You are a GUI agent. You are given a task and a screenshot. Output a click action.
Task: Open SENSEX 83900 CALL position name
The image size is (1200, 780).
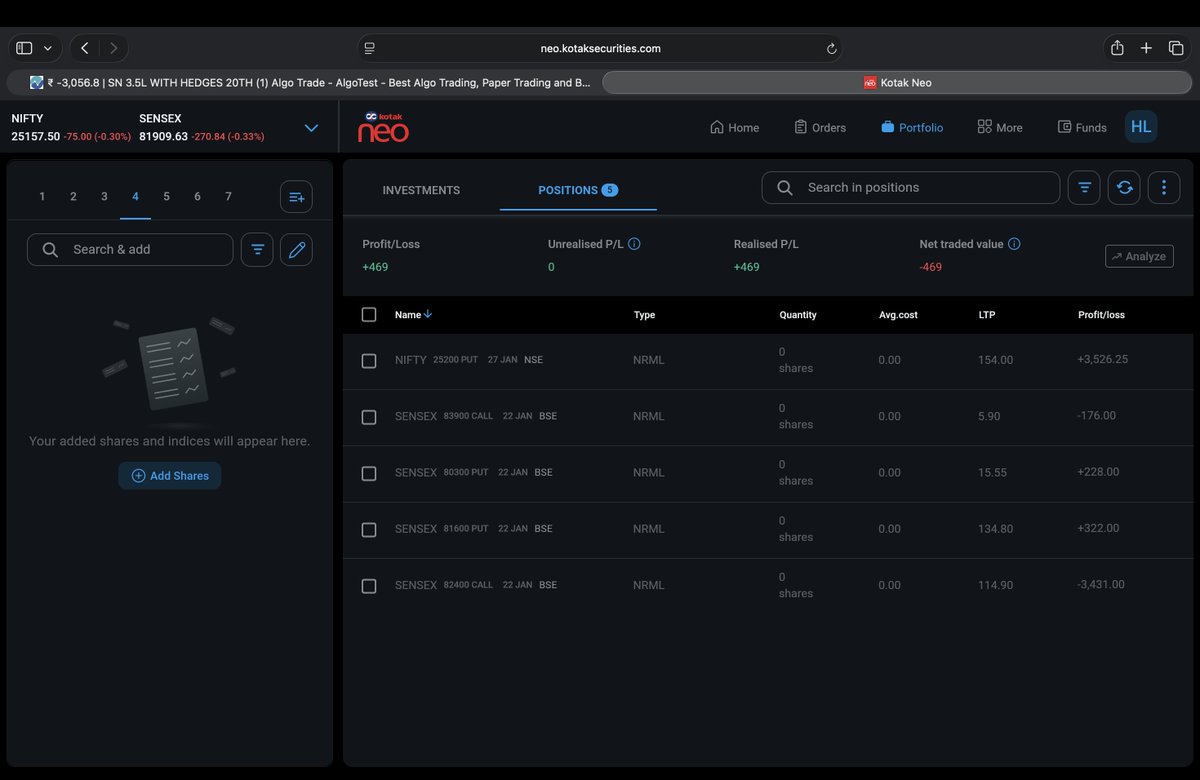click(476, 416)
